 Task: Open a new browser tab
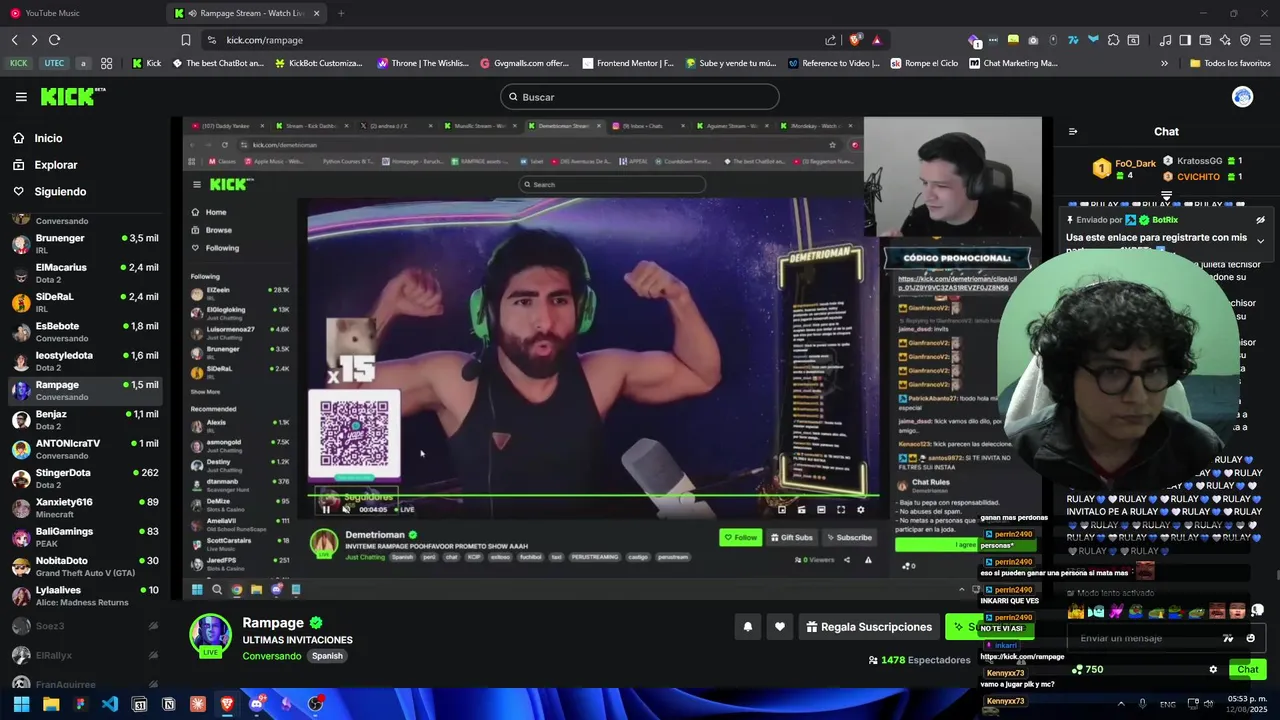coord(341,13)
